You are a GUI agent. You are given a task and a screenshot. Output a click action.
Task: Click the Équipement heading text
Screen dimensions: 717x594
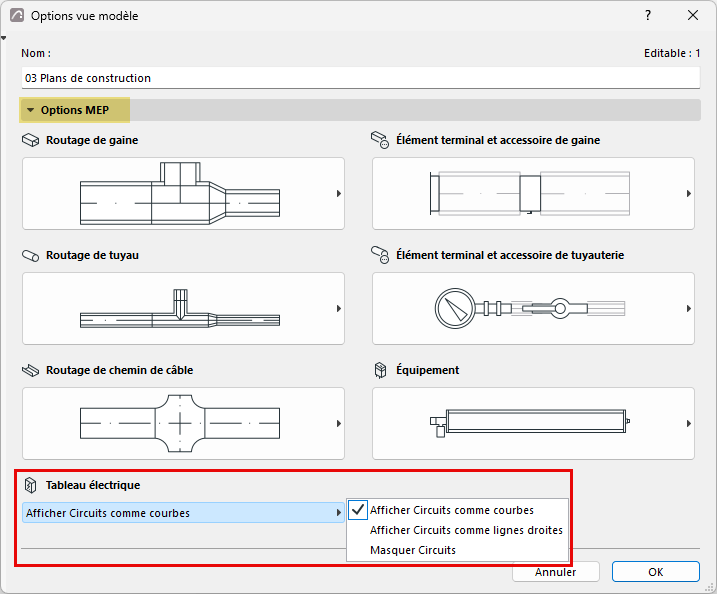click(428, 369)
